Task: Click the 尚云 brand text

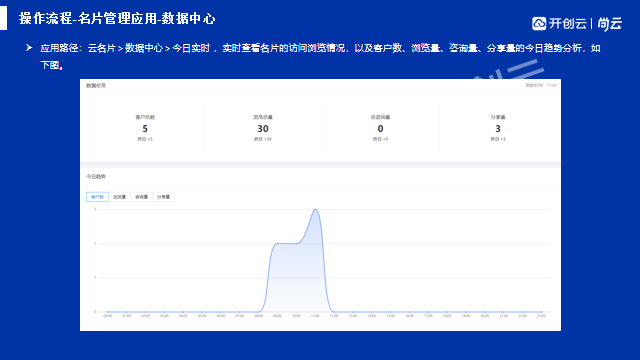Action: coord(610,24)
